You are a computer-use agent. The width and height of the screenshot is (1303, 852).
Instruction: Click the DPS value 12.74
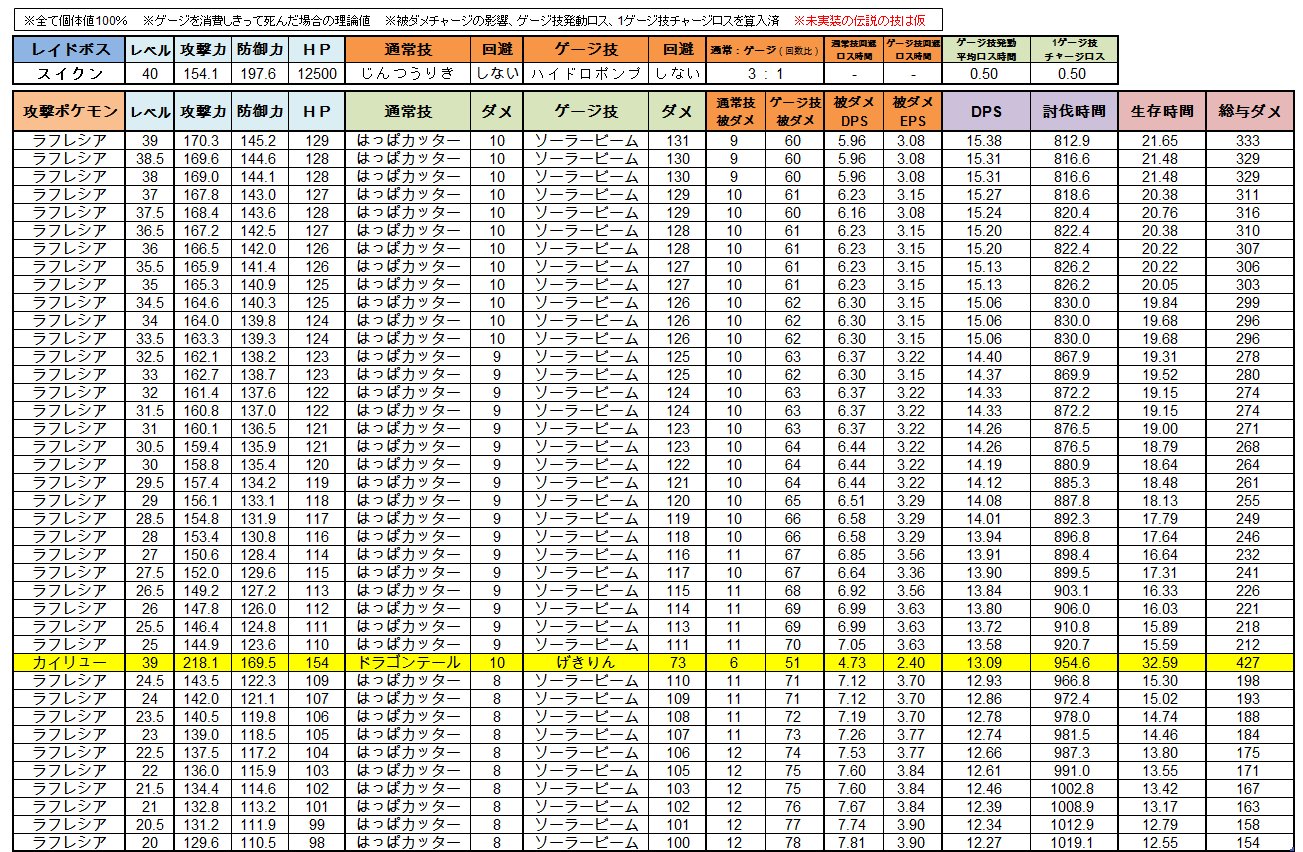point(986,734)
